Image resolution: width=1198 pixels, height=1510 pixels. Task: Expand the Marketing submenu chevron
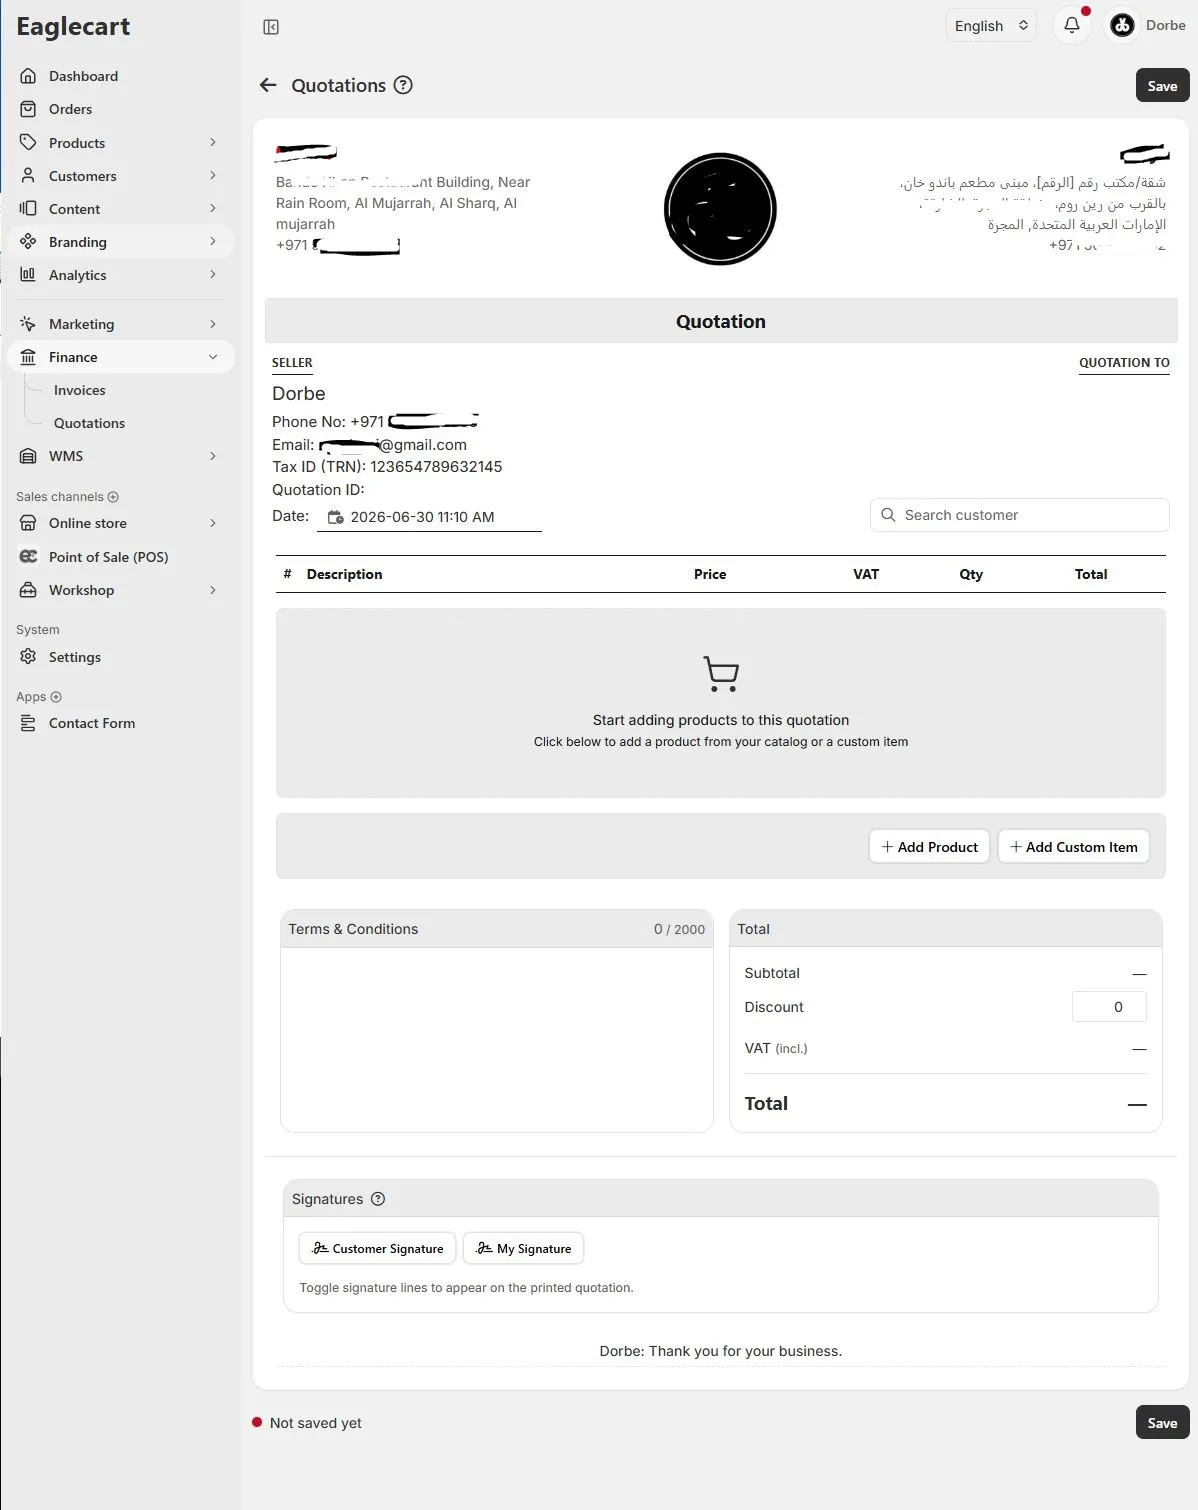click(x=213, y=323)
